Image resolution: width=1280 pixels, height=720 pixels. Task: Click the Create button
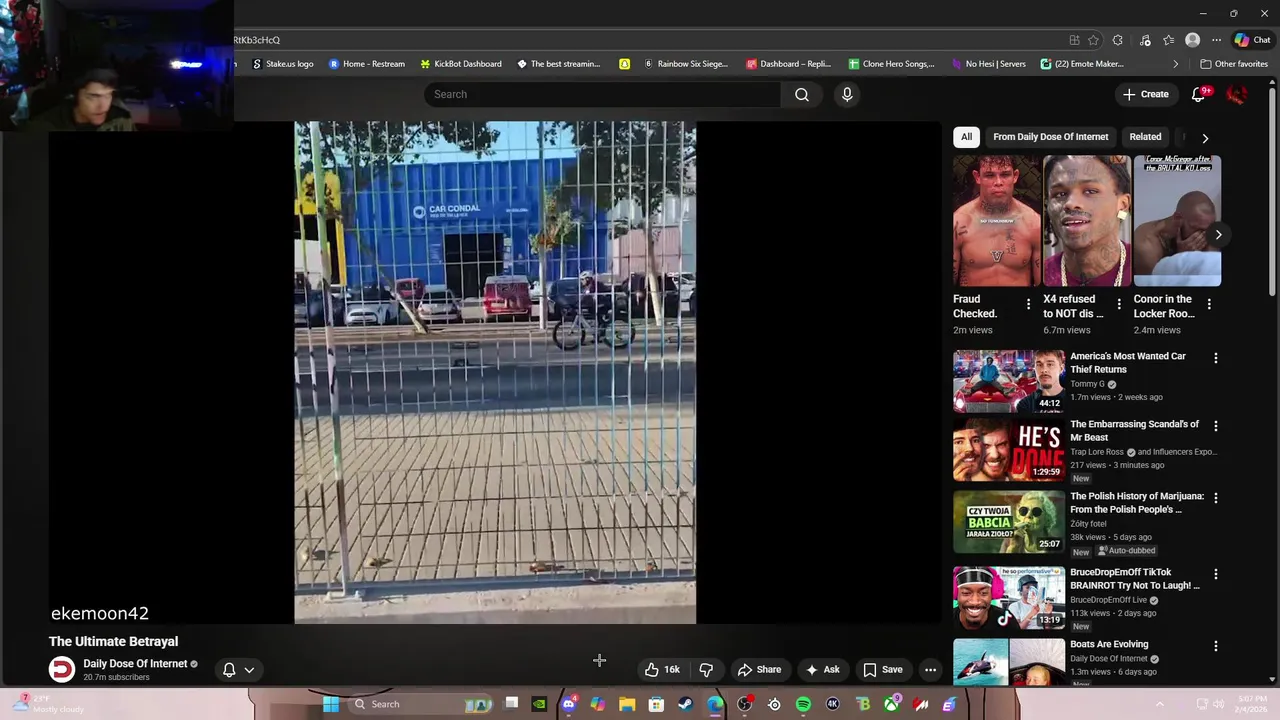click(x=1145, y=94)
